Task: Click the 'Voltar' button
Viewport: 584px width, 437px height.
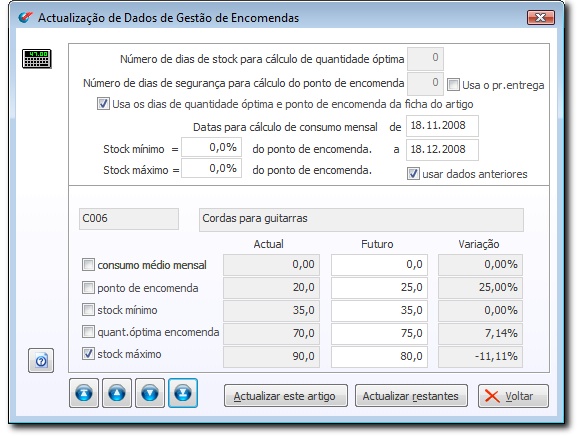Action: 513,396
